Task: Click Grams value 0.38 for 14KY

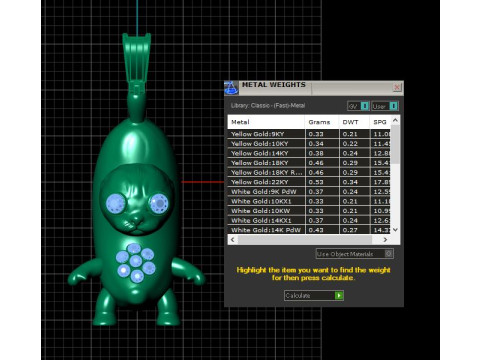Action: 316,153
